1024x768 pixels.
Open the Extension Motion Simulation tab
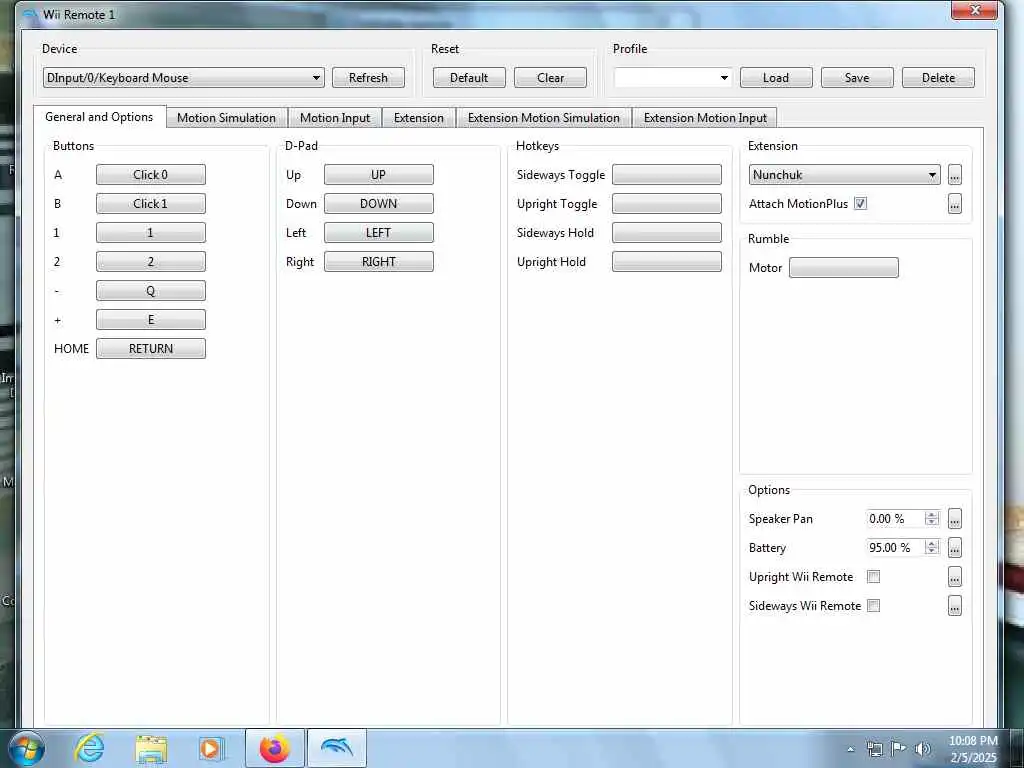543,118
